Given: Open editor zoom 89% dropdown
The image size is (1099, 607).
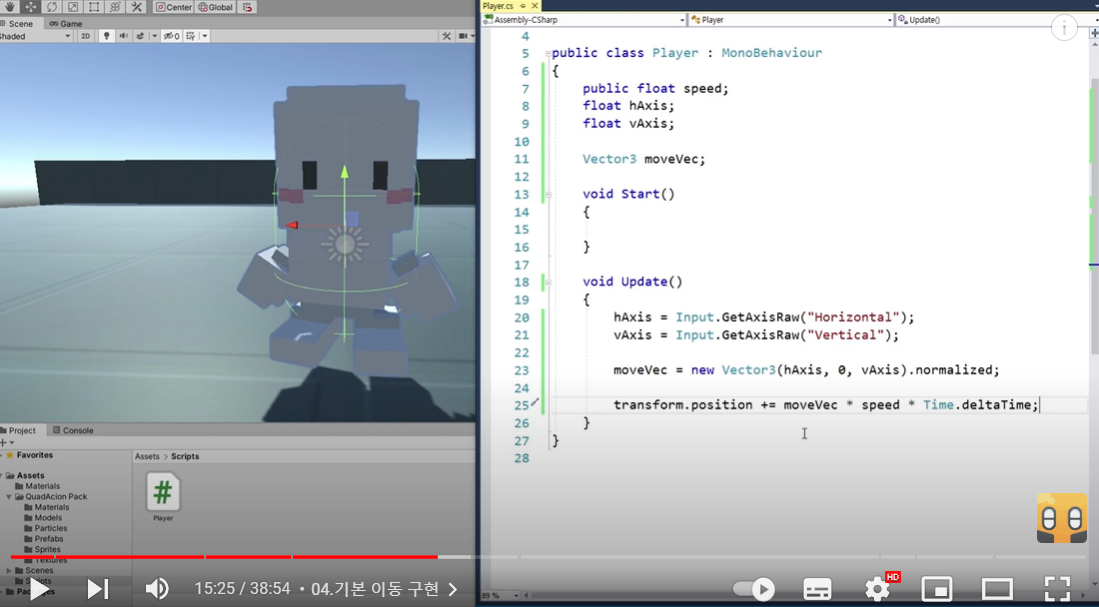Looking at the screenshot, I should coord(501,596).
